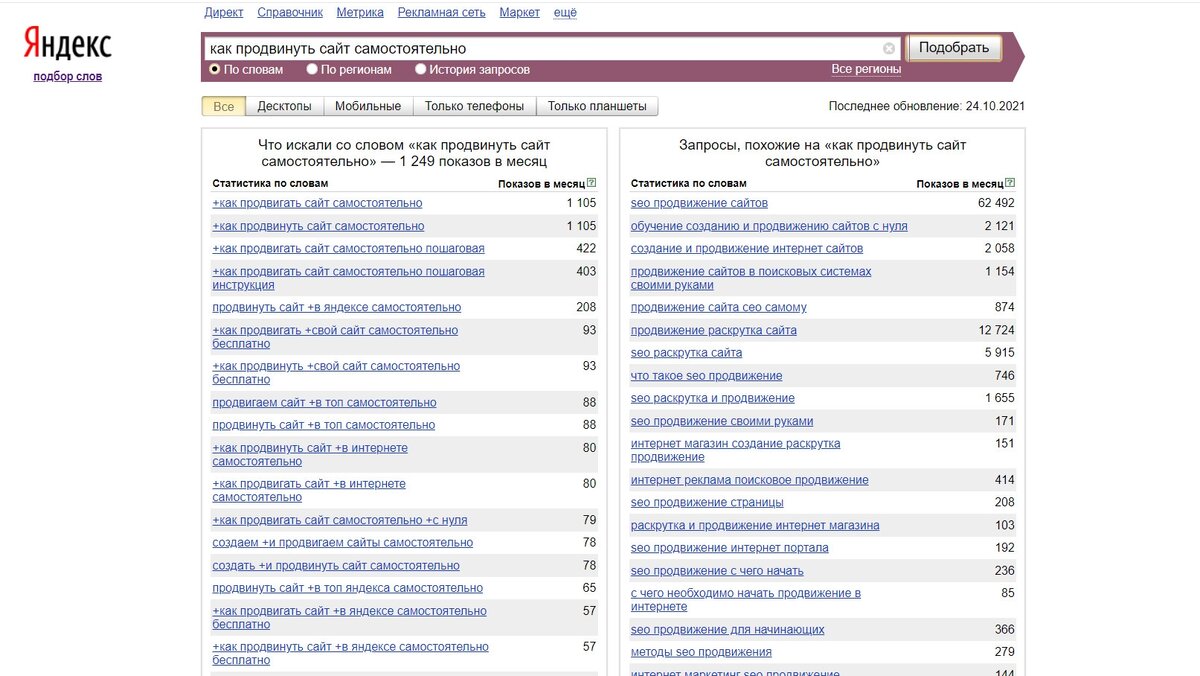
Task: Open the help icon beside right «Показов в месяц»
Action: (1011, 181)
